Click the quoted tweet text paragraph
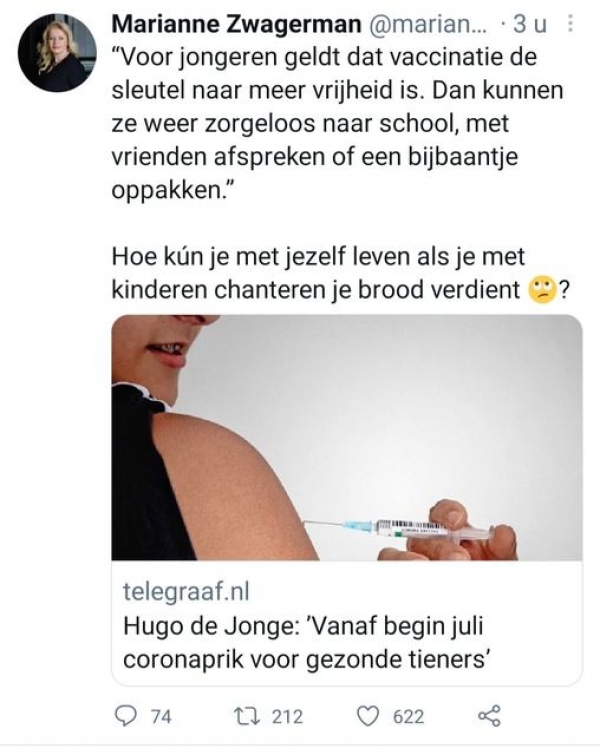This screenshot has height=755, width=600. click(337, 123)
